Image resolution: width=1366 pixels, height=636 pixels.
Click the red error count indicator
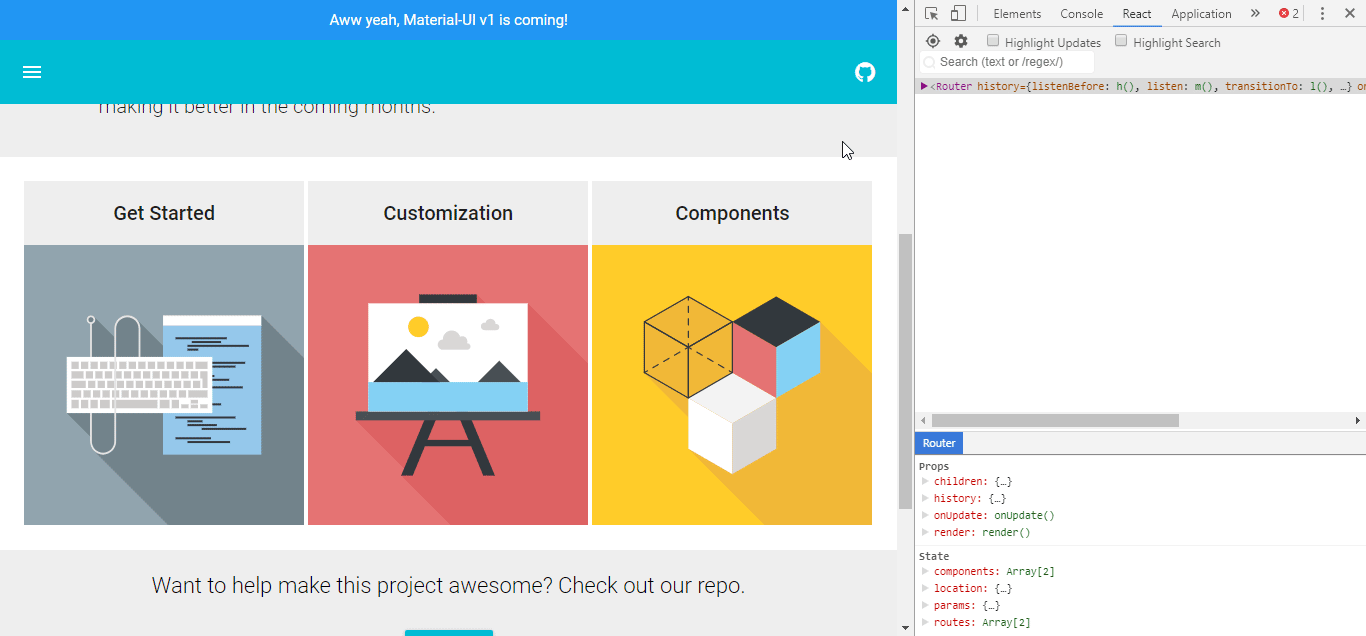click(x=1289, y=14)
